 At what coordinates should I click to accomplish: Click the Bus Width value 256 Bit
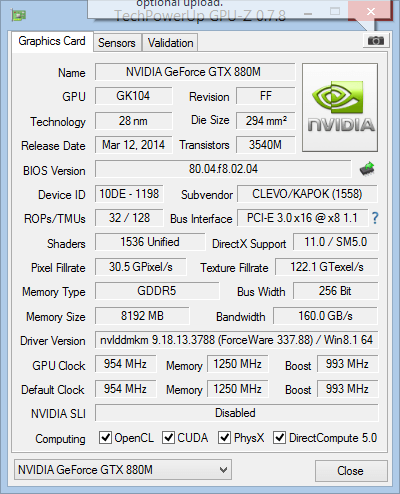click(x=335, y=291)
